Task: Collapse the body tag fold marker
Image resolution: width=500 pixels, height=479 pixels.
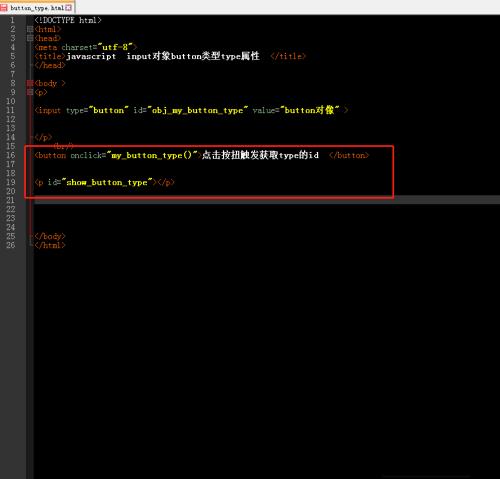Action: 30,83
